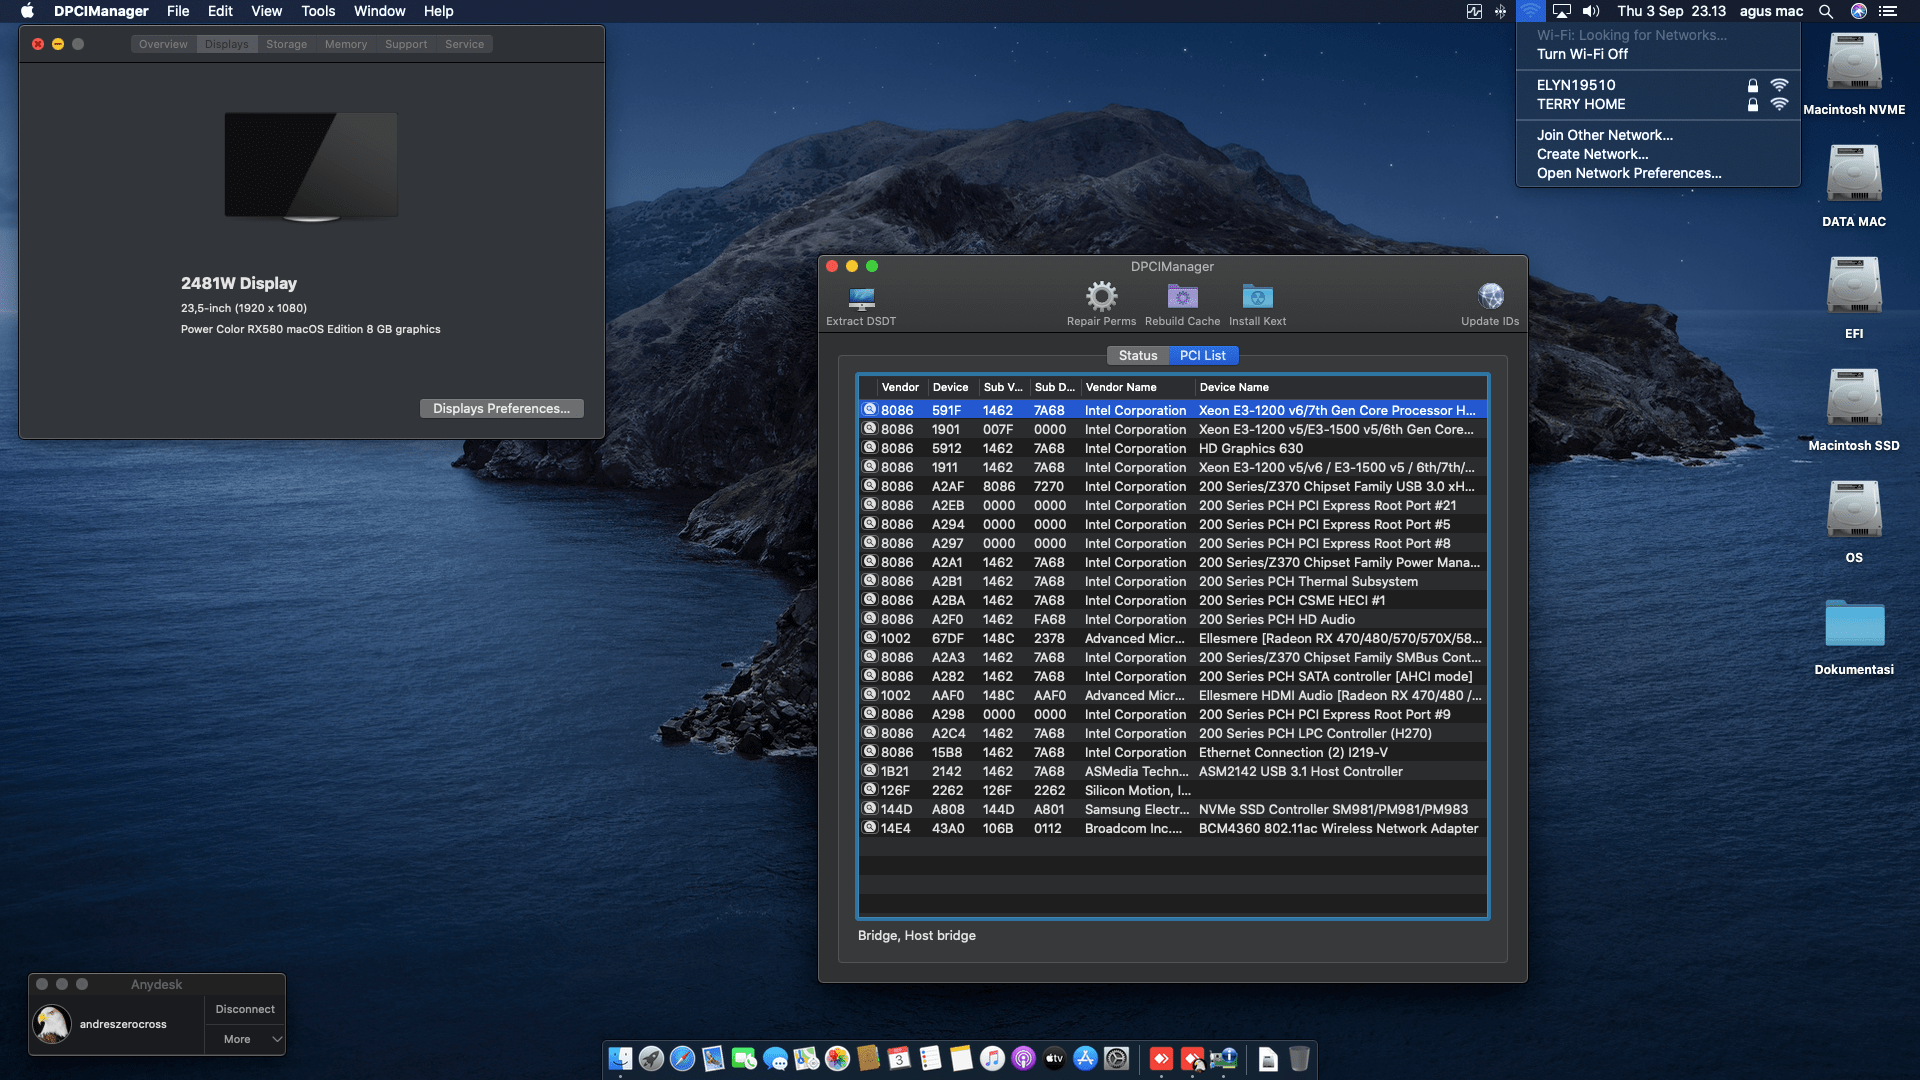Viewport: 1920px width, 1080px height.
Task: Expand the Anydesk More dropdown
Action: [245, 1039]
